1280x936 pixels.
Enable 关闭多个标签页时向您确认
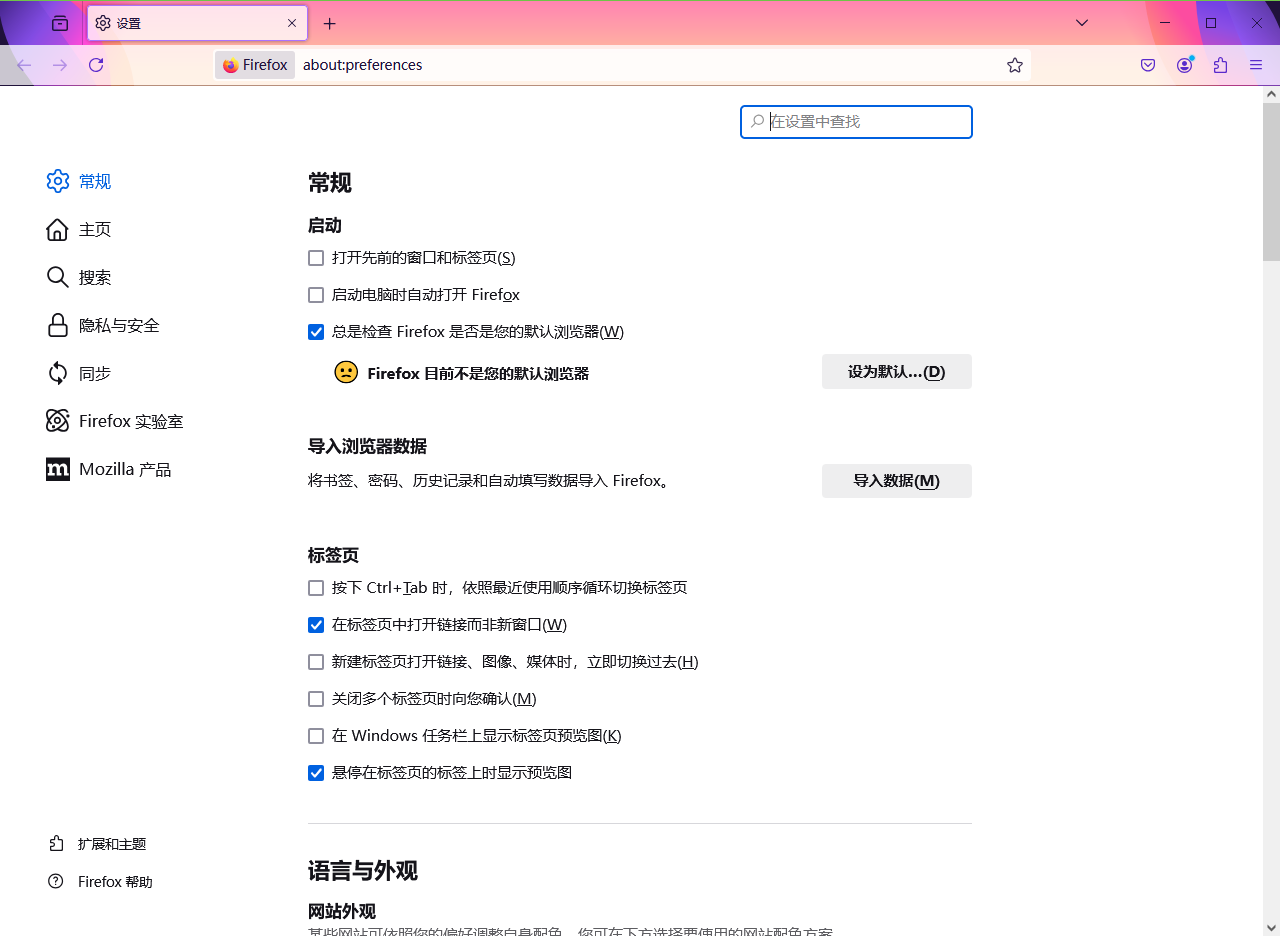[316, 699]
